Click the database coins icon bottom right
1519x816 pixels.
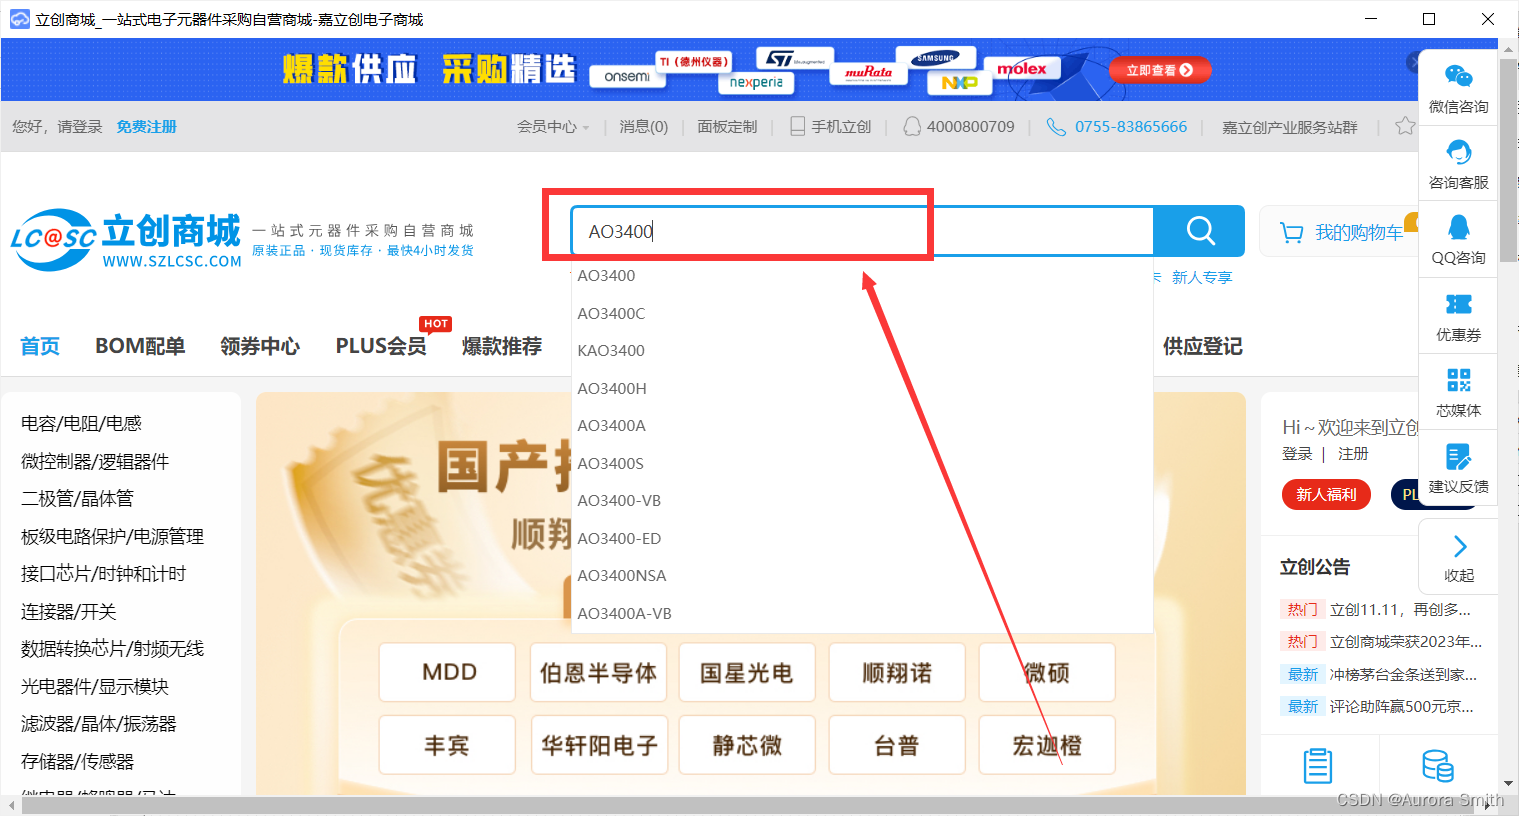click(x=1438, y=766)
